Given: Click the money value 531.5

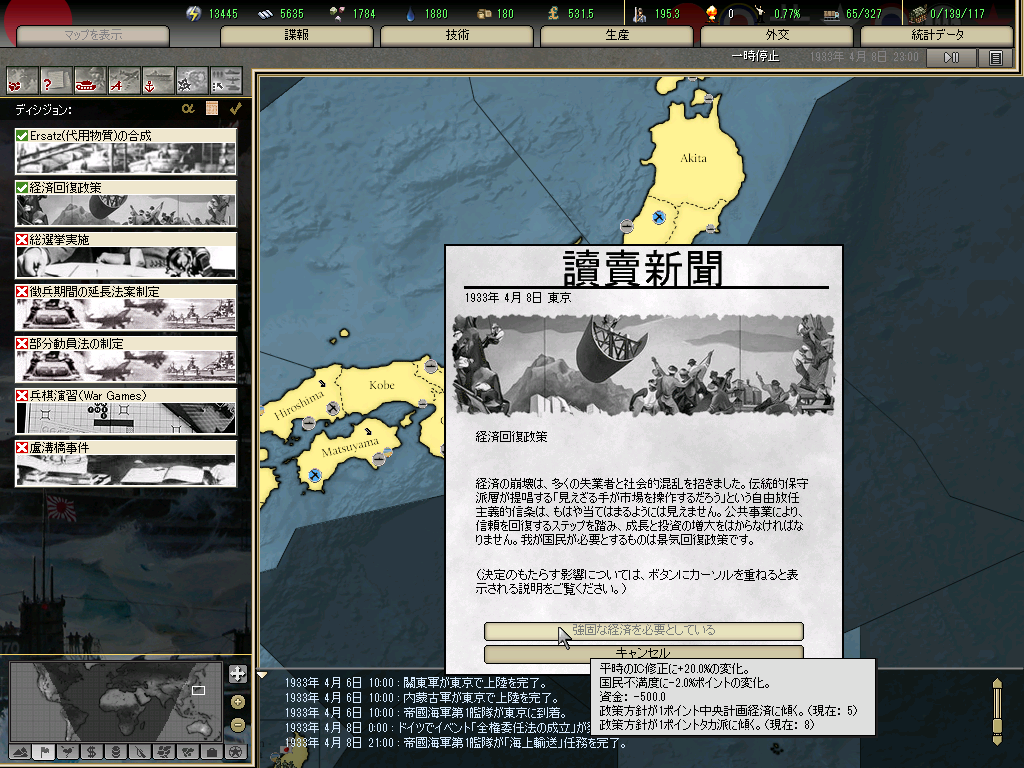Looking at the screenshot, I should 581,14.
